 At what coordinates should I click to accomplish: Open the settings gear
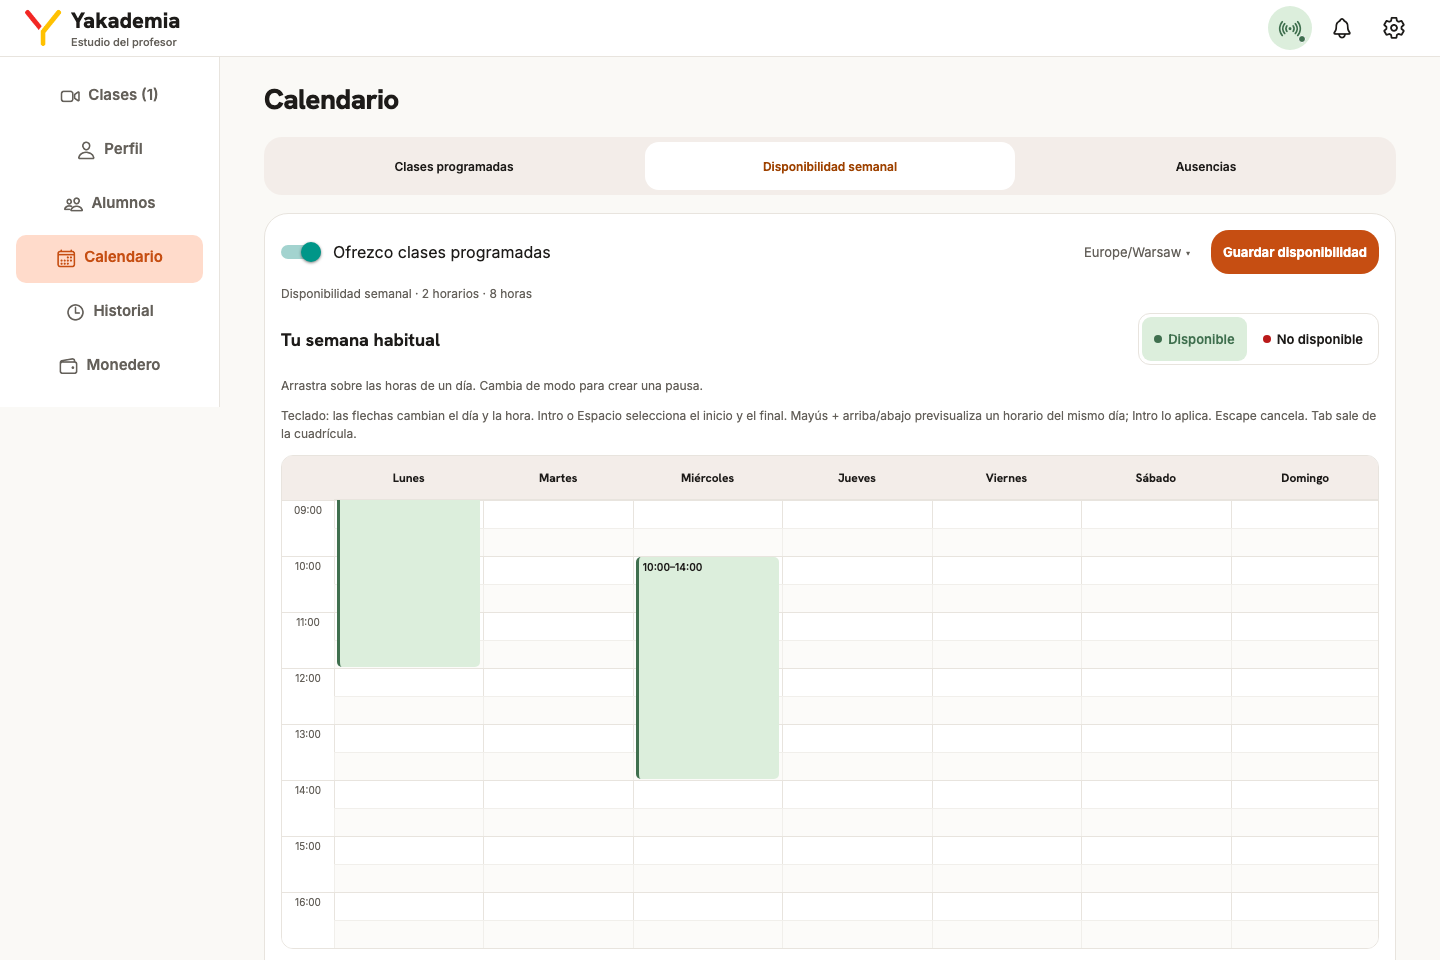1394,28
